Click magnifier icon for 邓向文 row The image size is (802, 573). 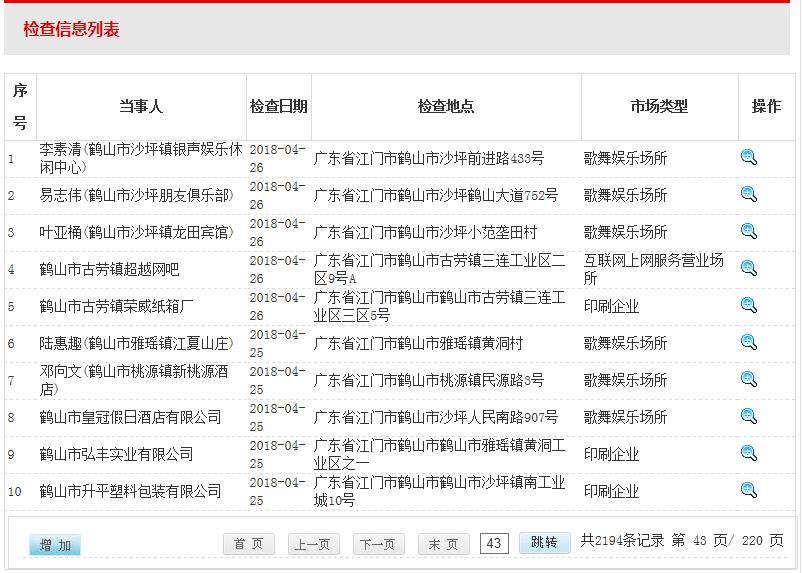coord(748,379)
